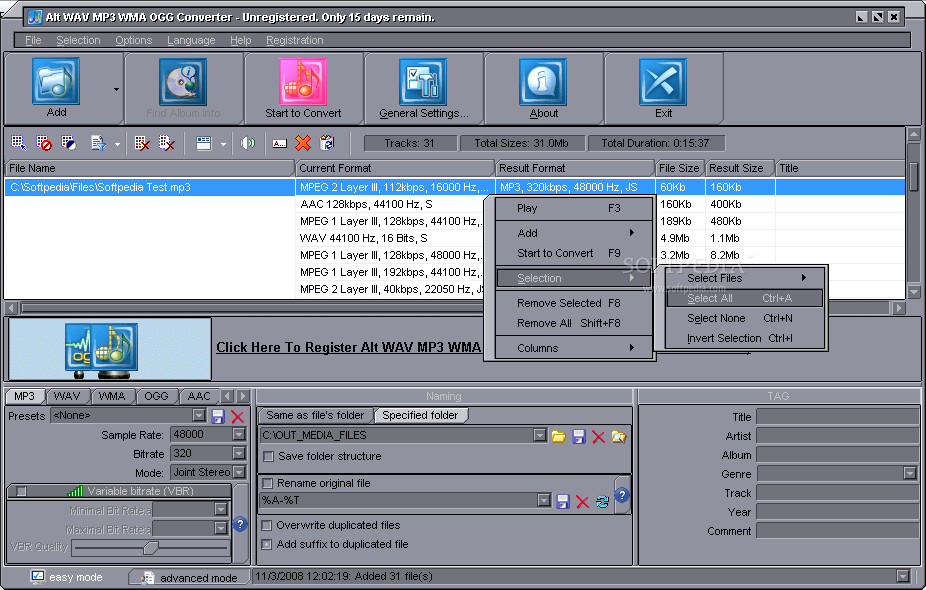This screenshot has height=590, width=926.
Task: Click the Artist tag input field
Action: (x=837, y=436)
